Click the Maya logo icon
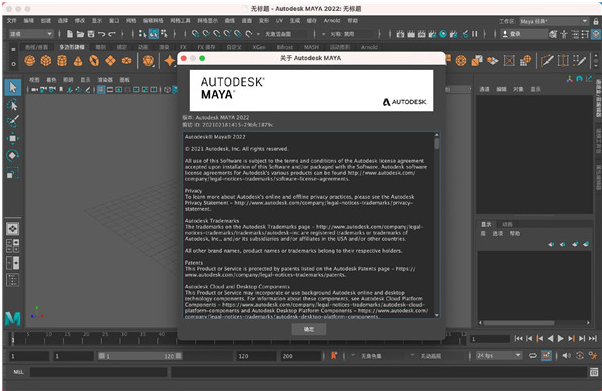602x391 pixels. pos(13,318)
